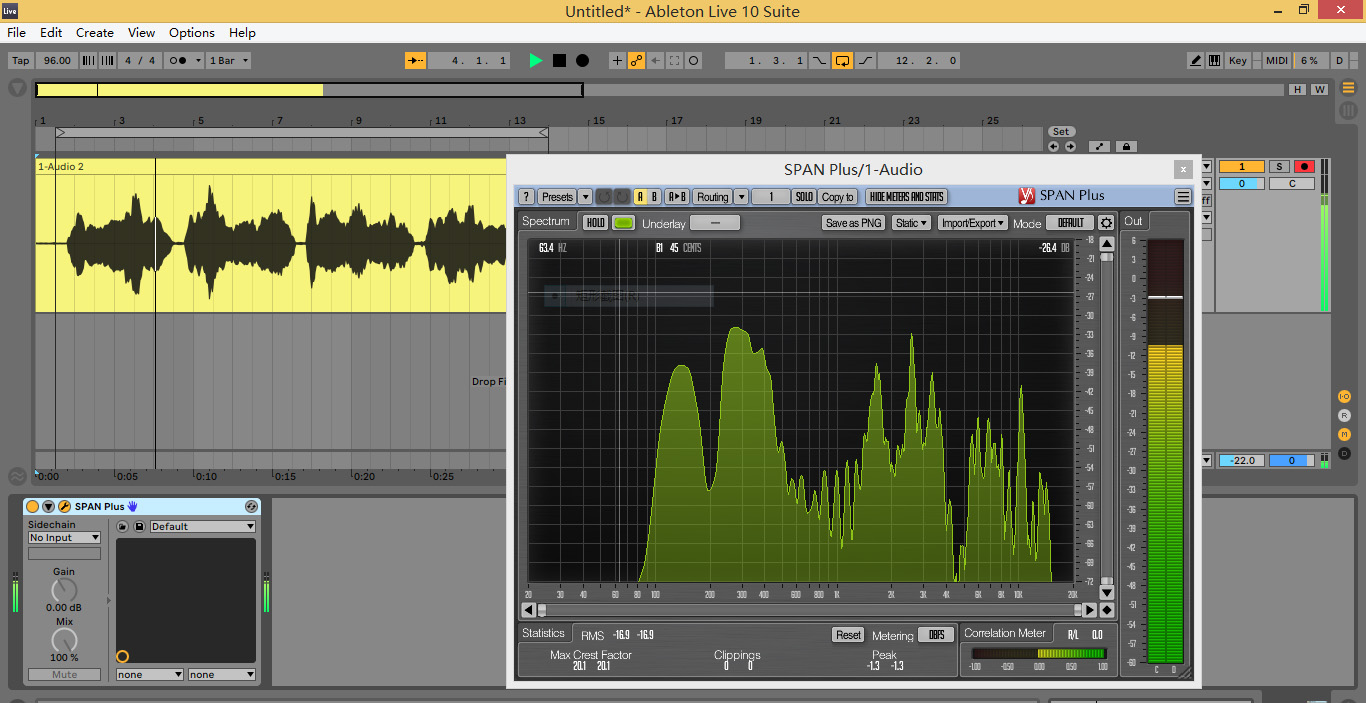The image size is (1366, 703).
Task: Click the Save as PNG button
Action: pos(853,223)
